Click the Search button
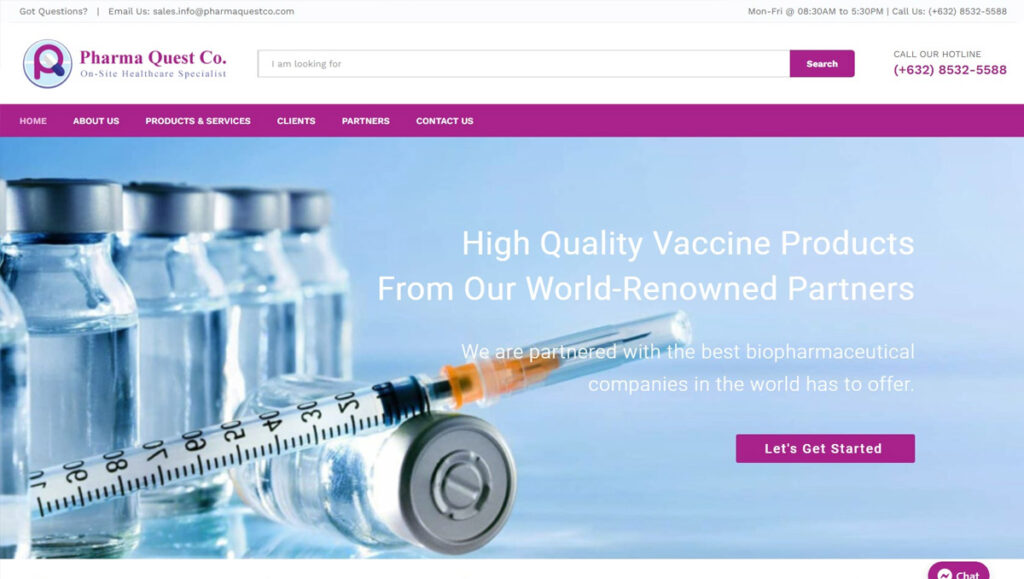The image size is (1024, 579). (x=822, y=63)
